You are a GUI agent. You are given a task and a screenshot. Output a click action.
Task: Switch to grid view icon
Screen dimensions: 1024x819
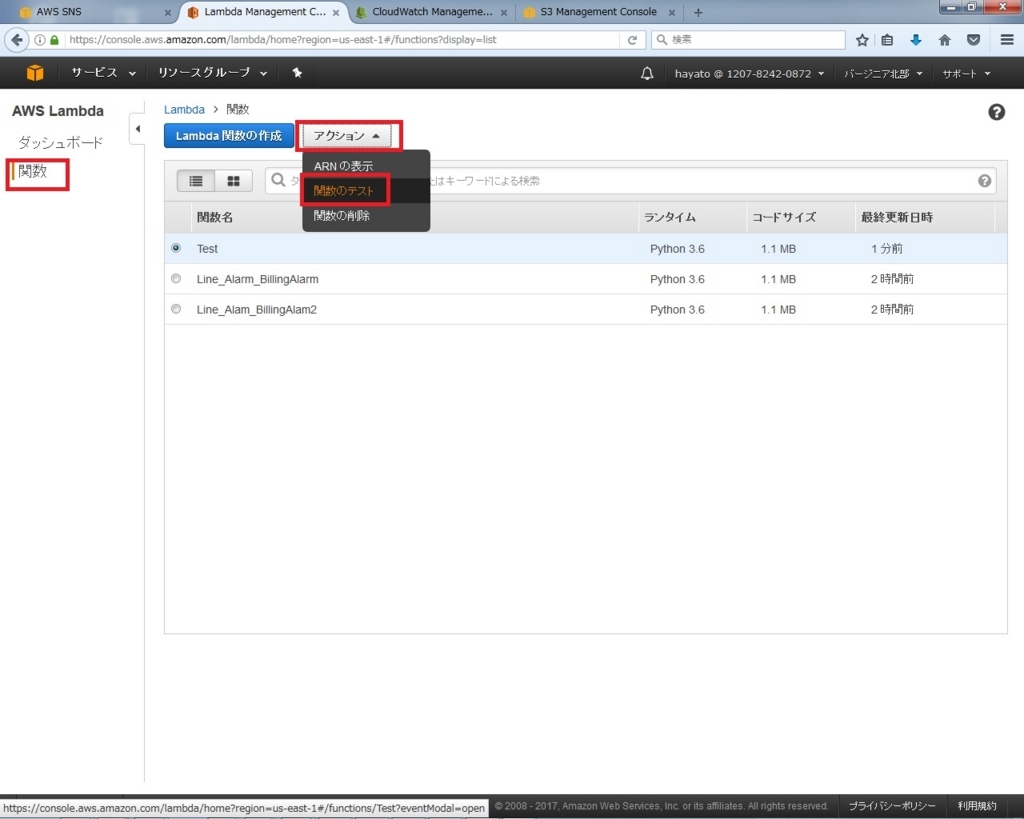(x=233, y=181)
